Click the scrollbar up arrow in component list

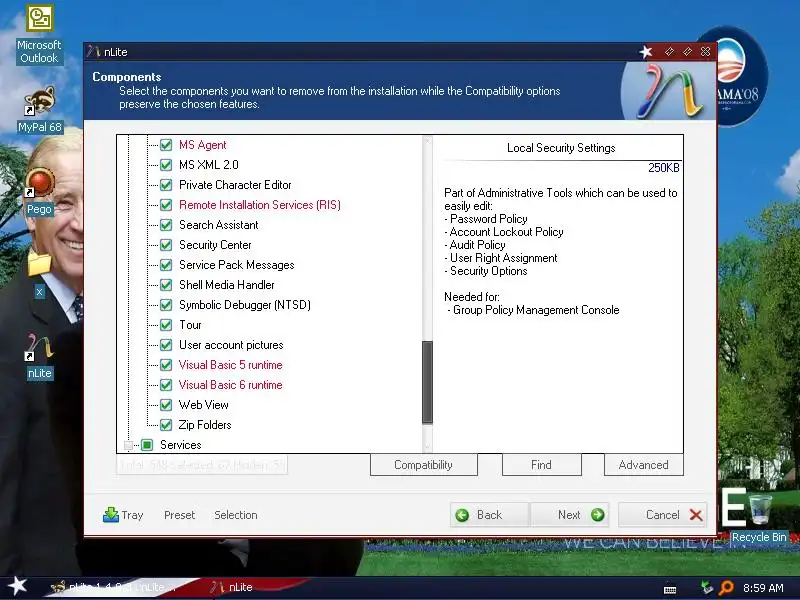(x=428, y=141)
